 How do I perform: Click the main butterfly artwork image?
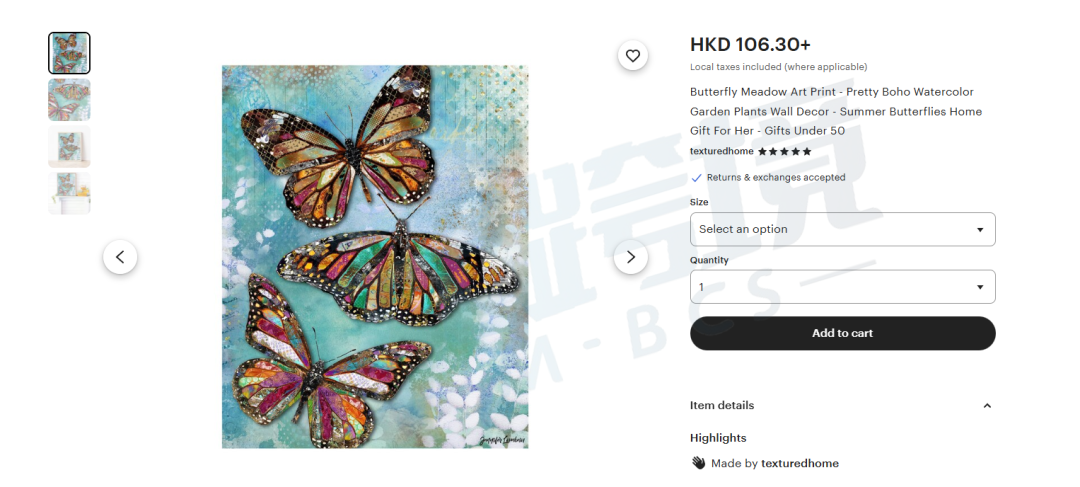pyautogui.click(x=375, y=257)
